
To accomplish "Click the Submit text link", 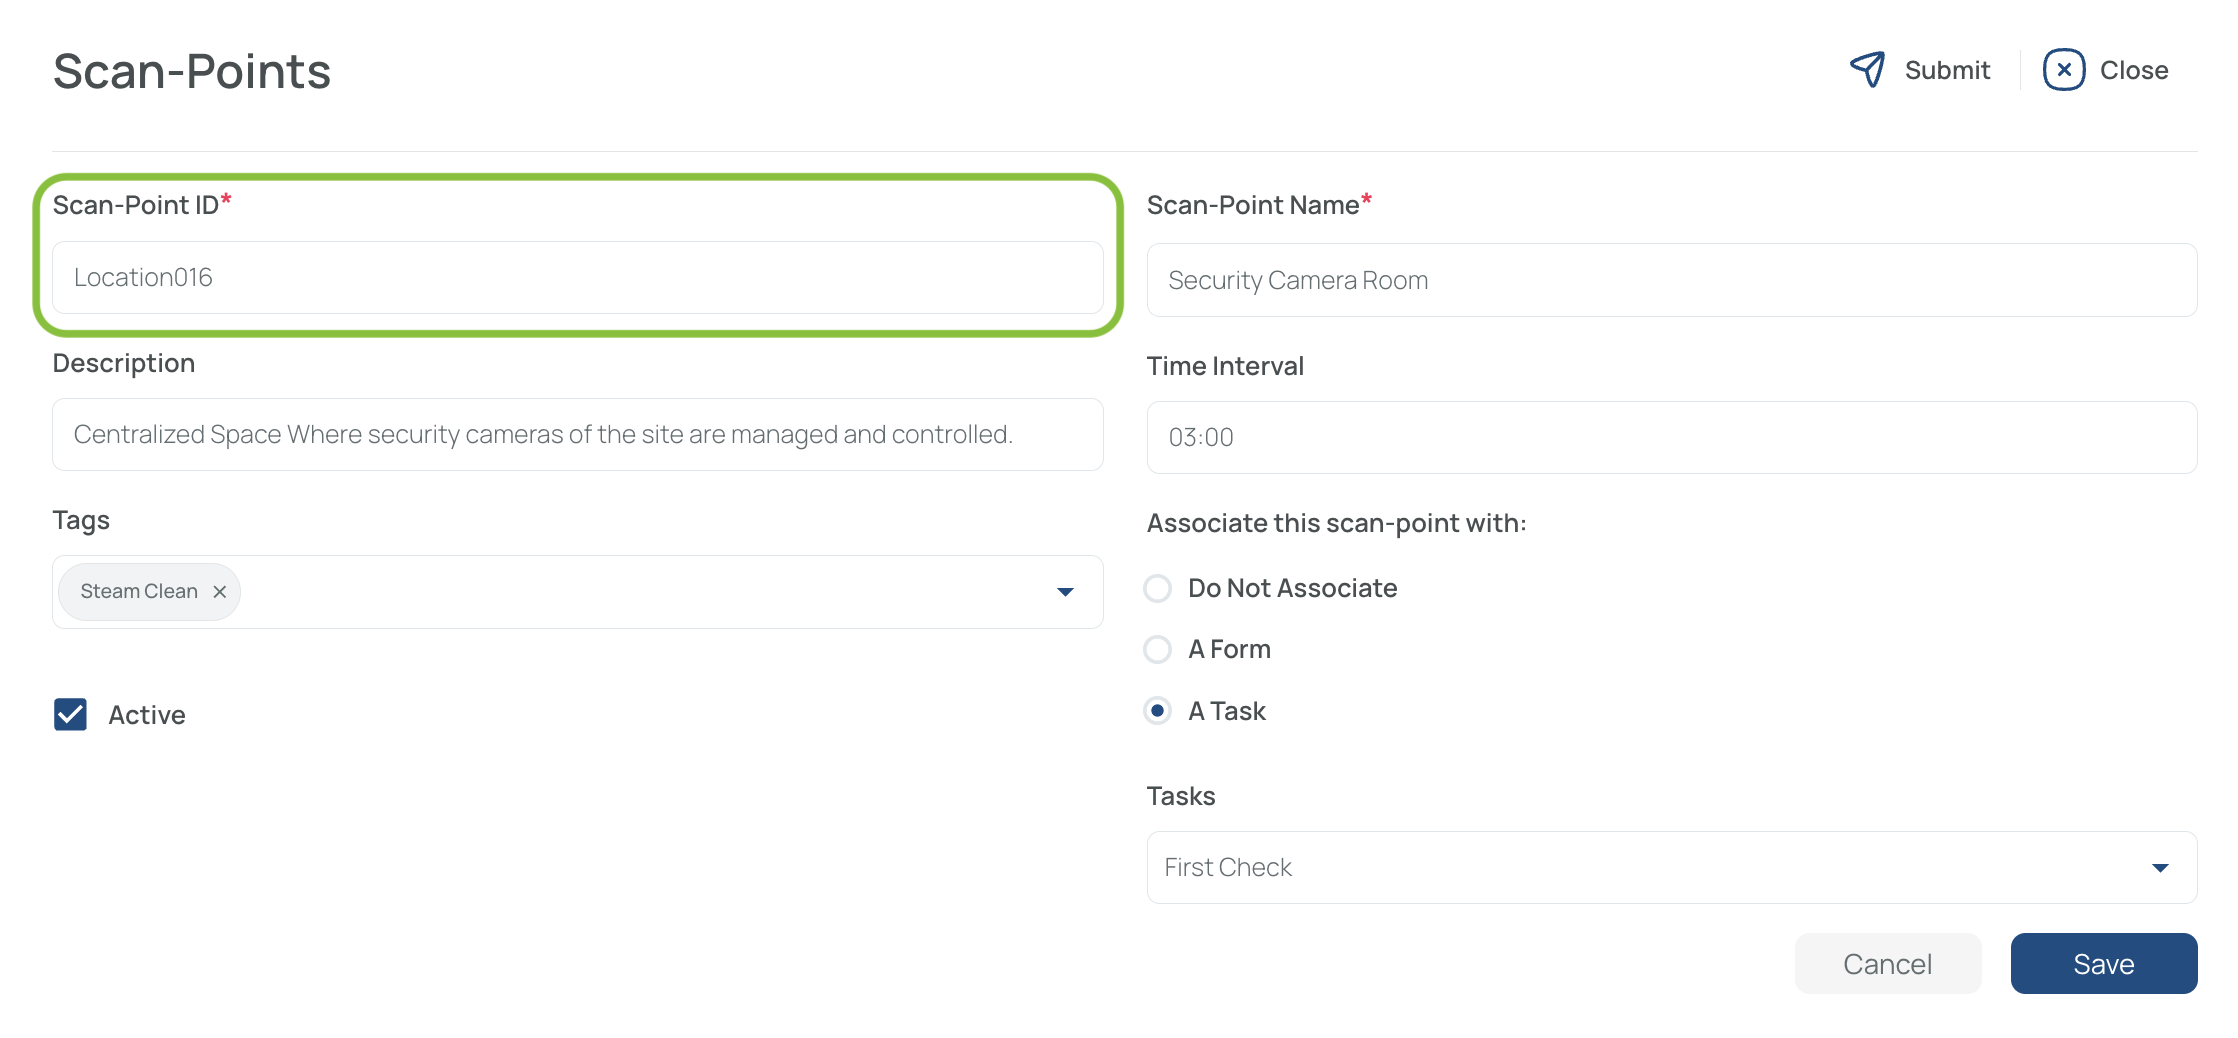I will [x=1947, y=70].
